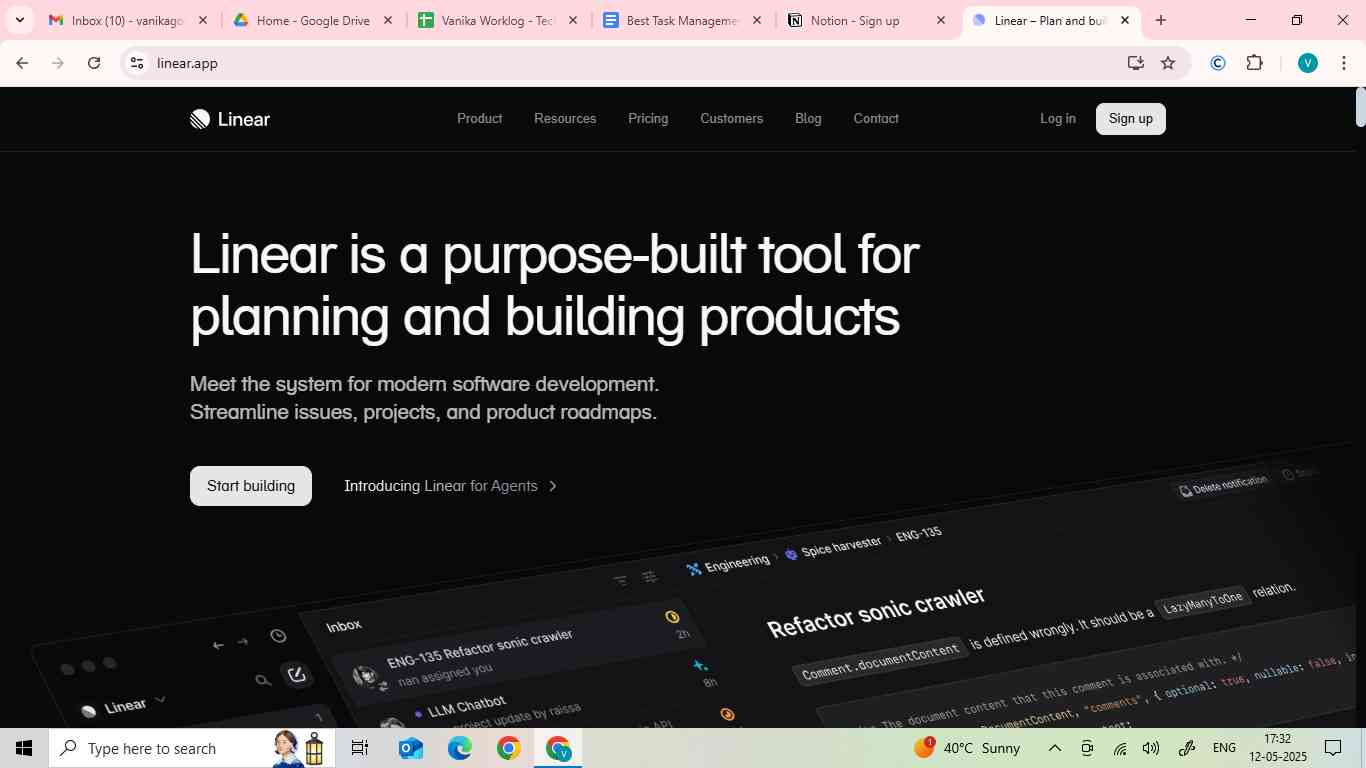The image size is (1366, 768).
Task: Bookmark this page with the star icon
Action: click(1168, 63)
